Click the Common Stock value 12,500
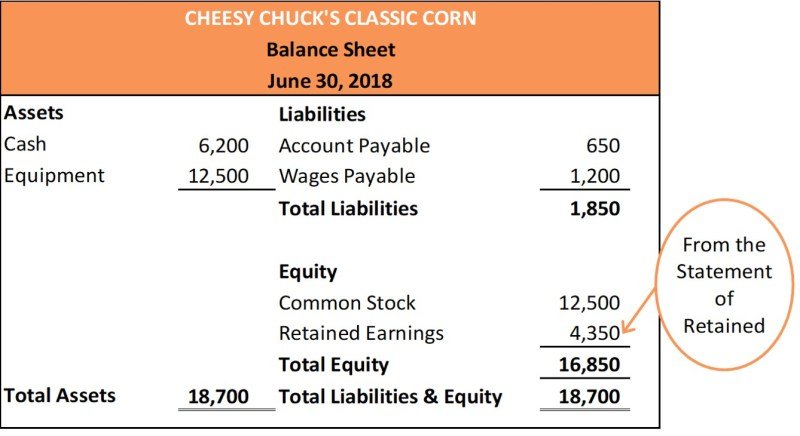The height and width of the screenshot is (436, 800). click(590, 303)
